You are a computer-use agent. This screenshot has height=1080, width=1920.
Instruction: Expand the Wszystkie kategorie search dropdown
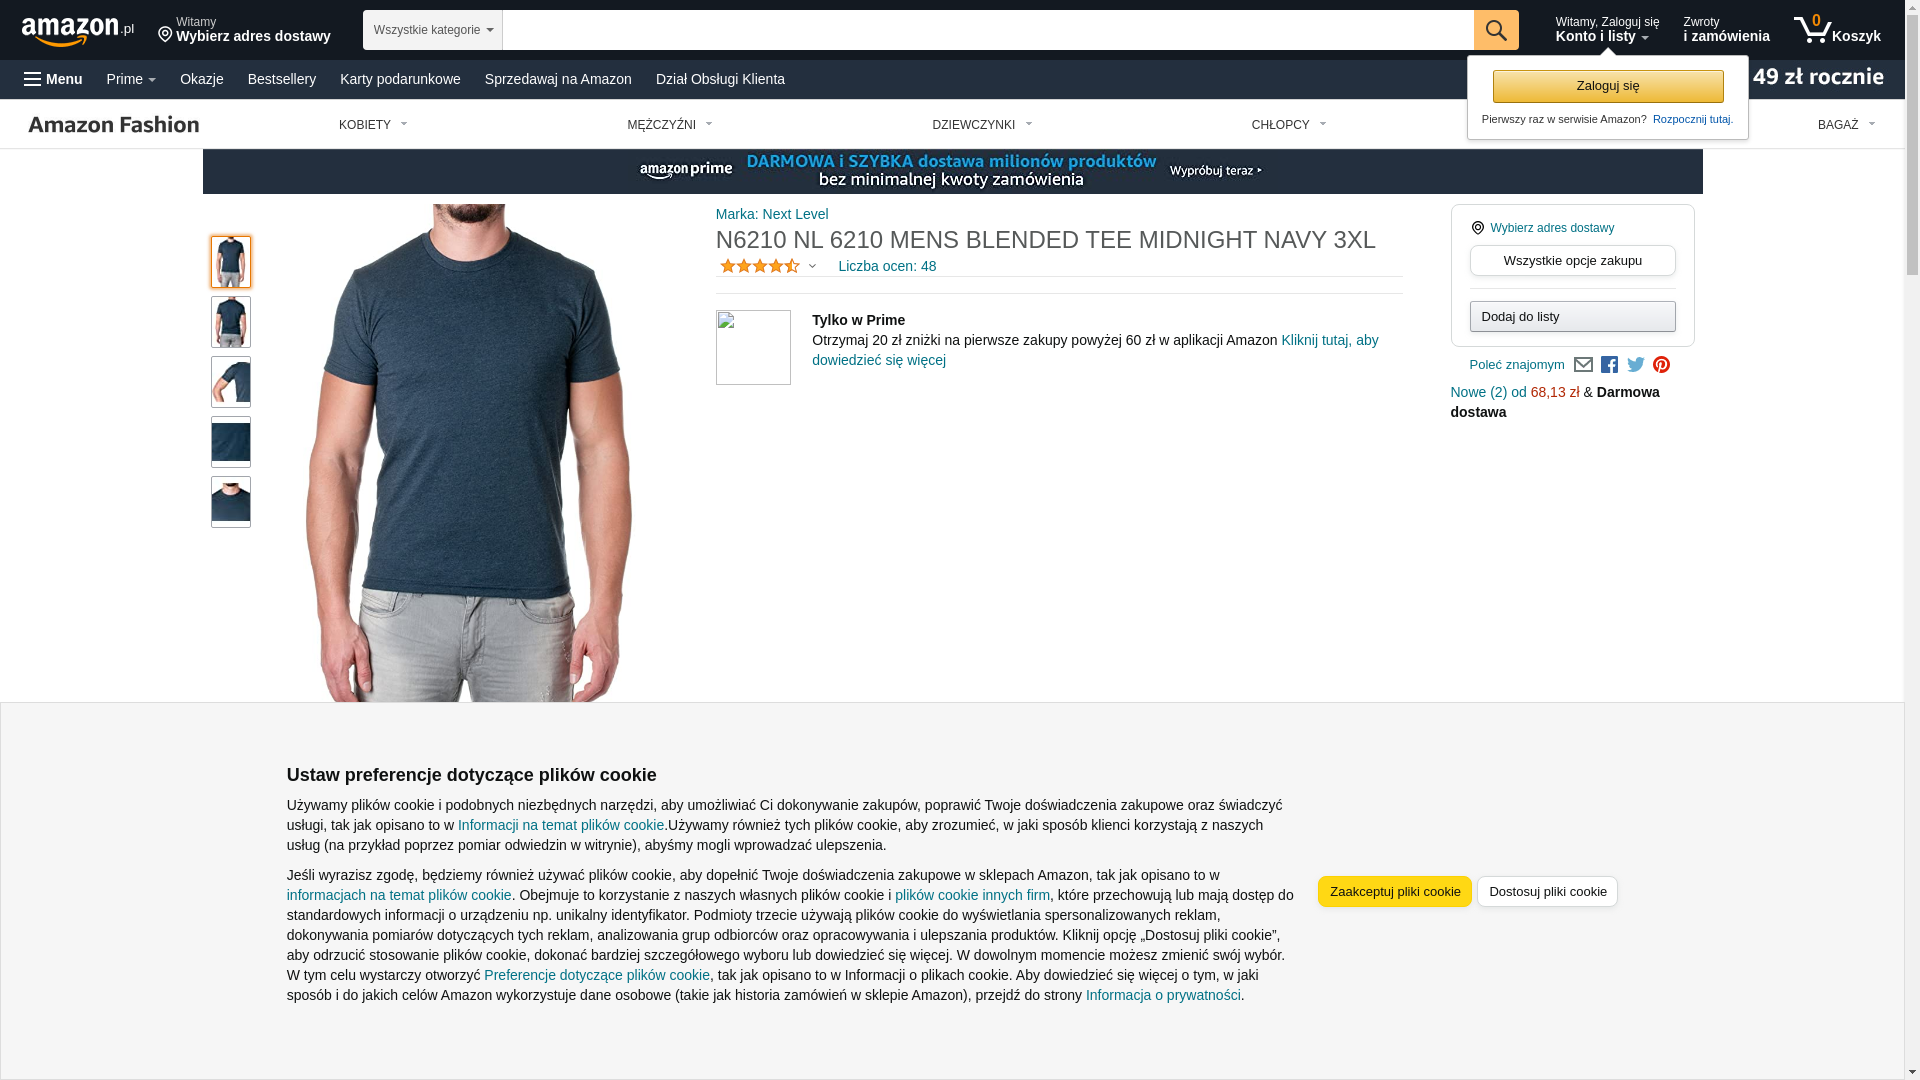[x=432, y=30]
